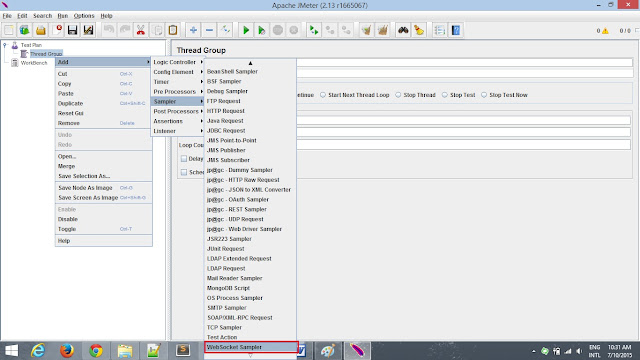Screen dimensions: 640x360
Task: Click the Save As toolbar icon
Action: pyautogui.click(x=89, y=30)
